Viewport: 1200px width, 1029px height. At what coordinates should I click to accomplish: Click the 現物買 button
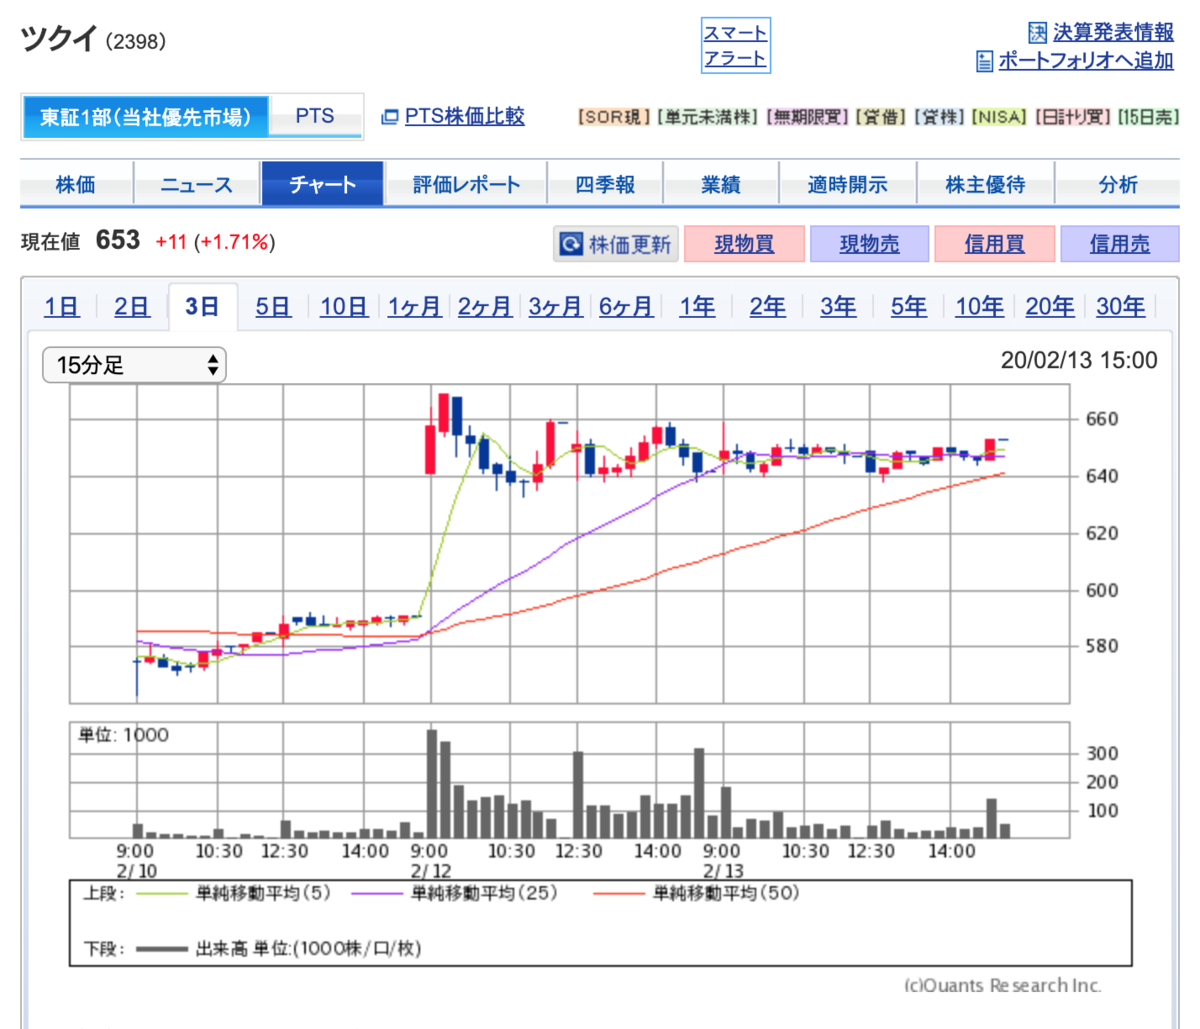click(x=744, y=244)
